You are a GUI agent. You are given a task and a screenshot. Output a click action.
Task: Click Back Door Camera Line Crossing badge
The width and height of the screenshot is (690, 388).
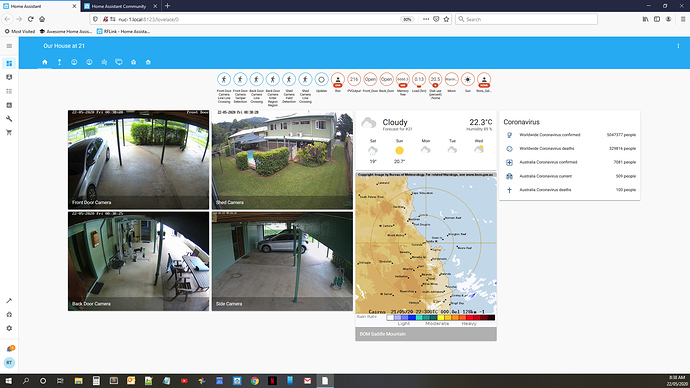click(x=257, y=80)
